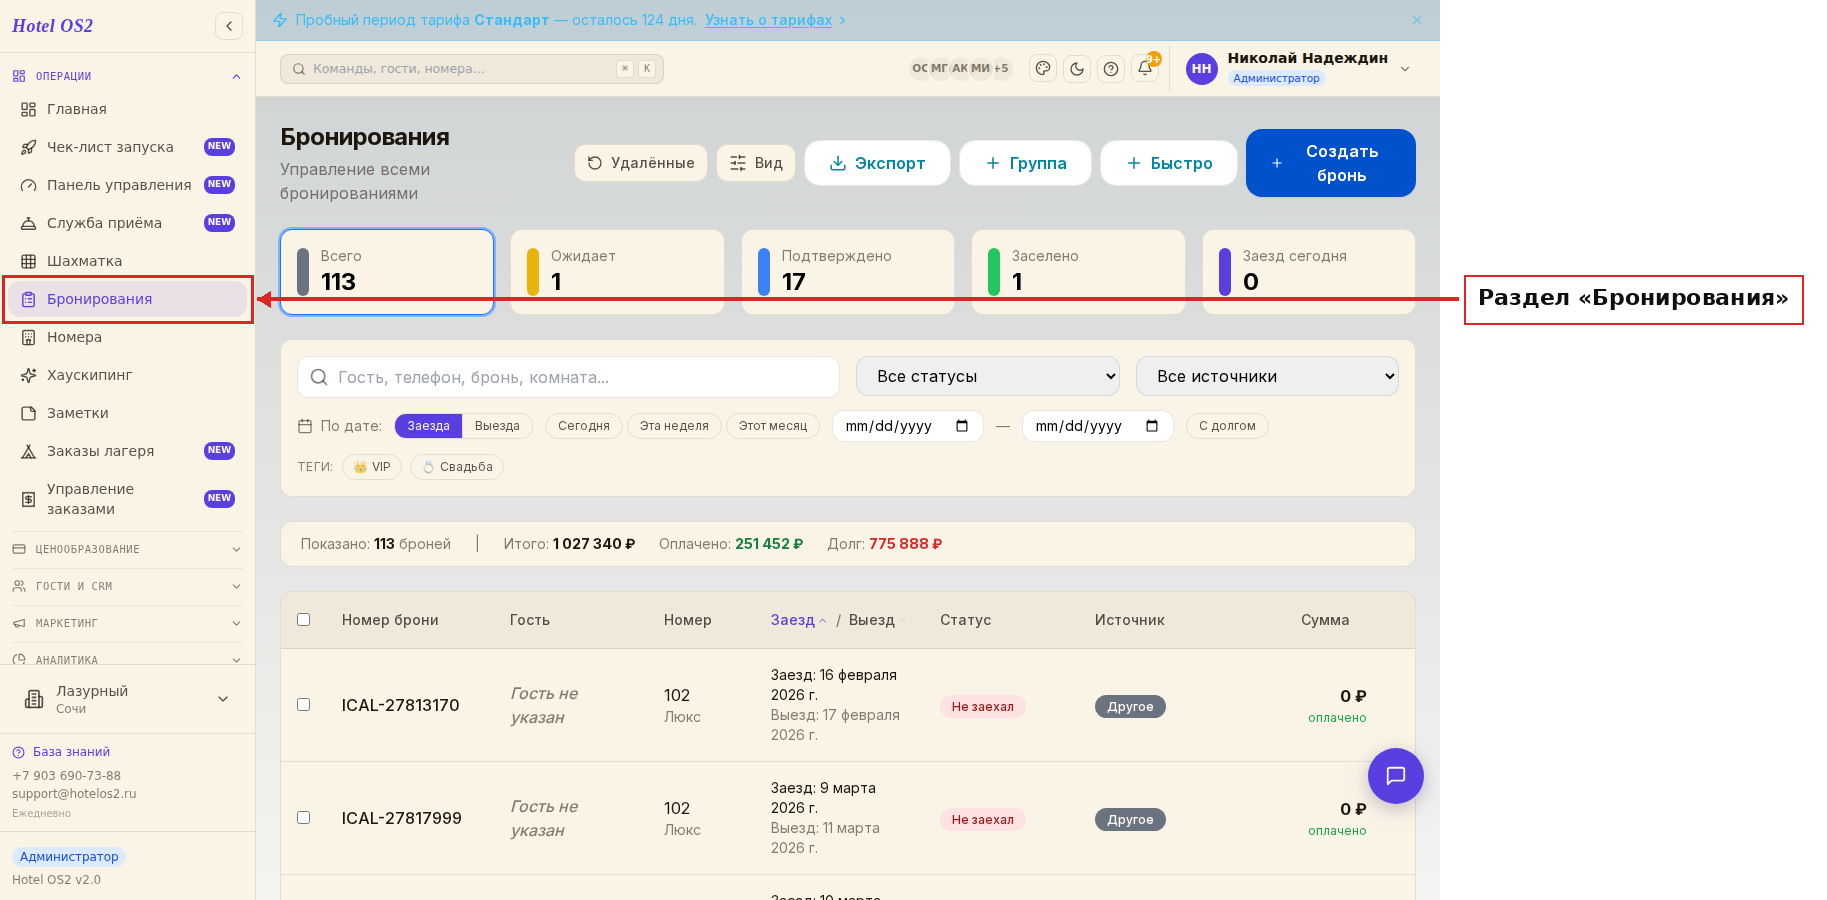Open Шахматка section
The width and height of the screenshot is (1827, 900).
pos(128,261)
